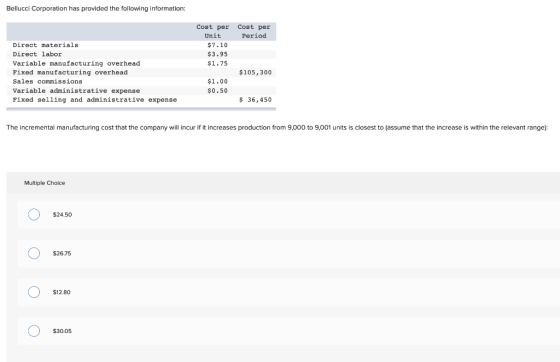
Task: Mark the $30.05 radio option
Action: click(x=34, y=331)
